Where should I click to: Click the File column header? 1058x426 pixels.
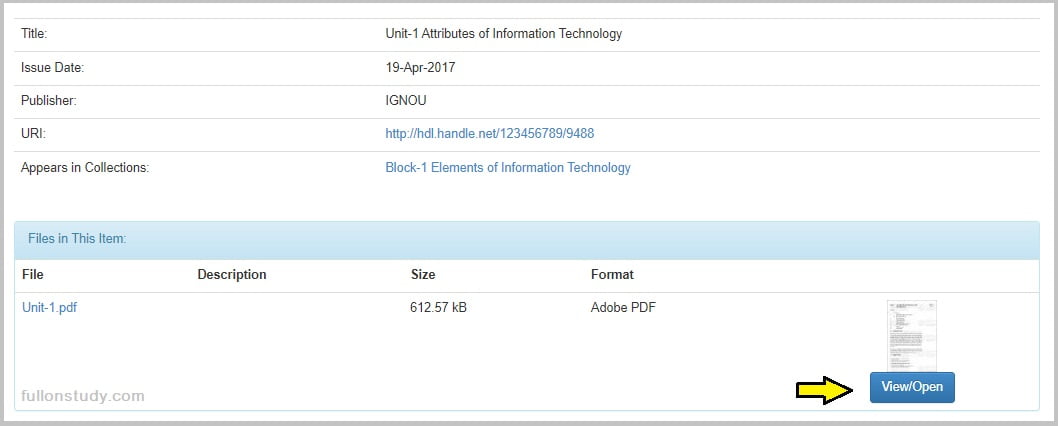point(32,274)
